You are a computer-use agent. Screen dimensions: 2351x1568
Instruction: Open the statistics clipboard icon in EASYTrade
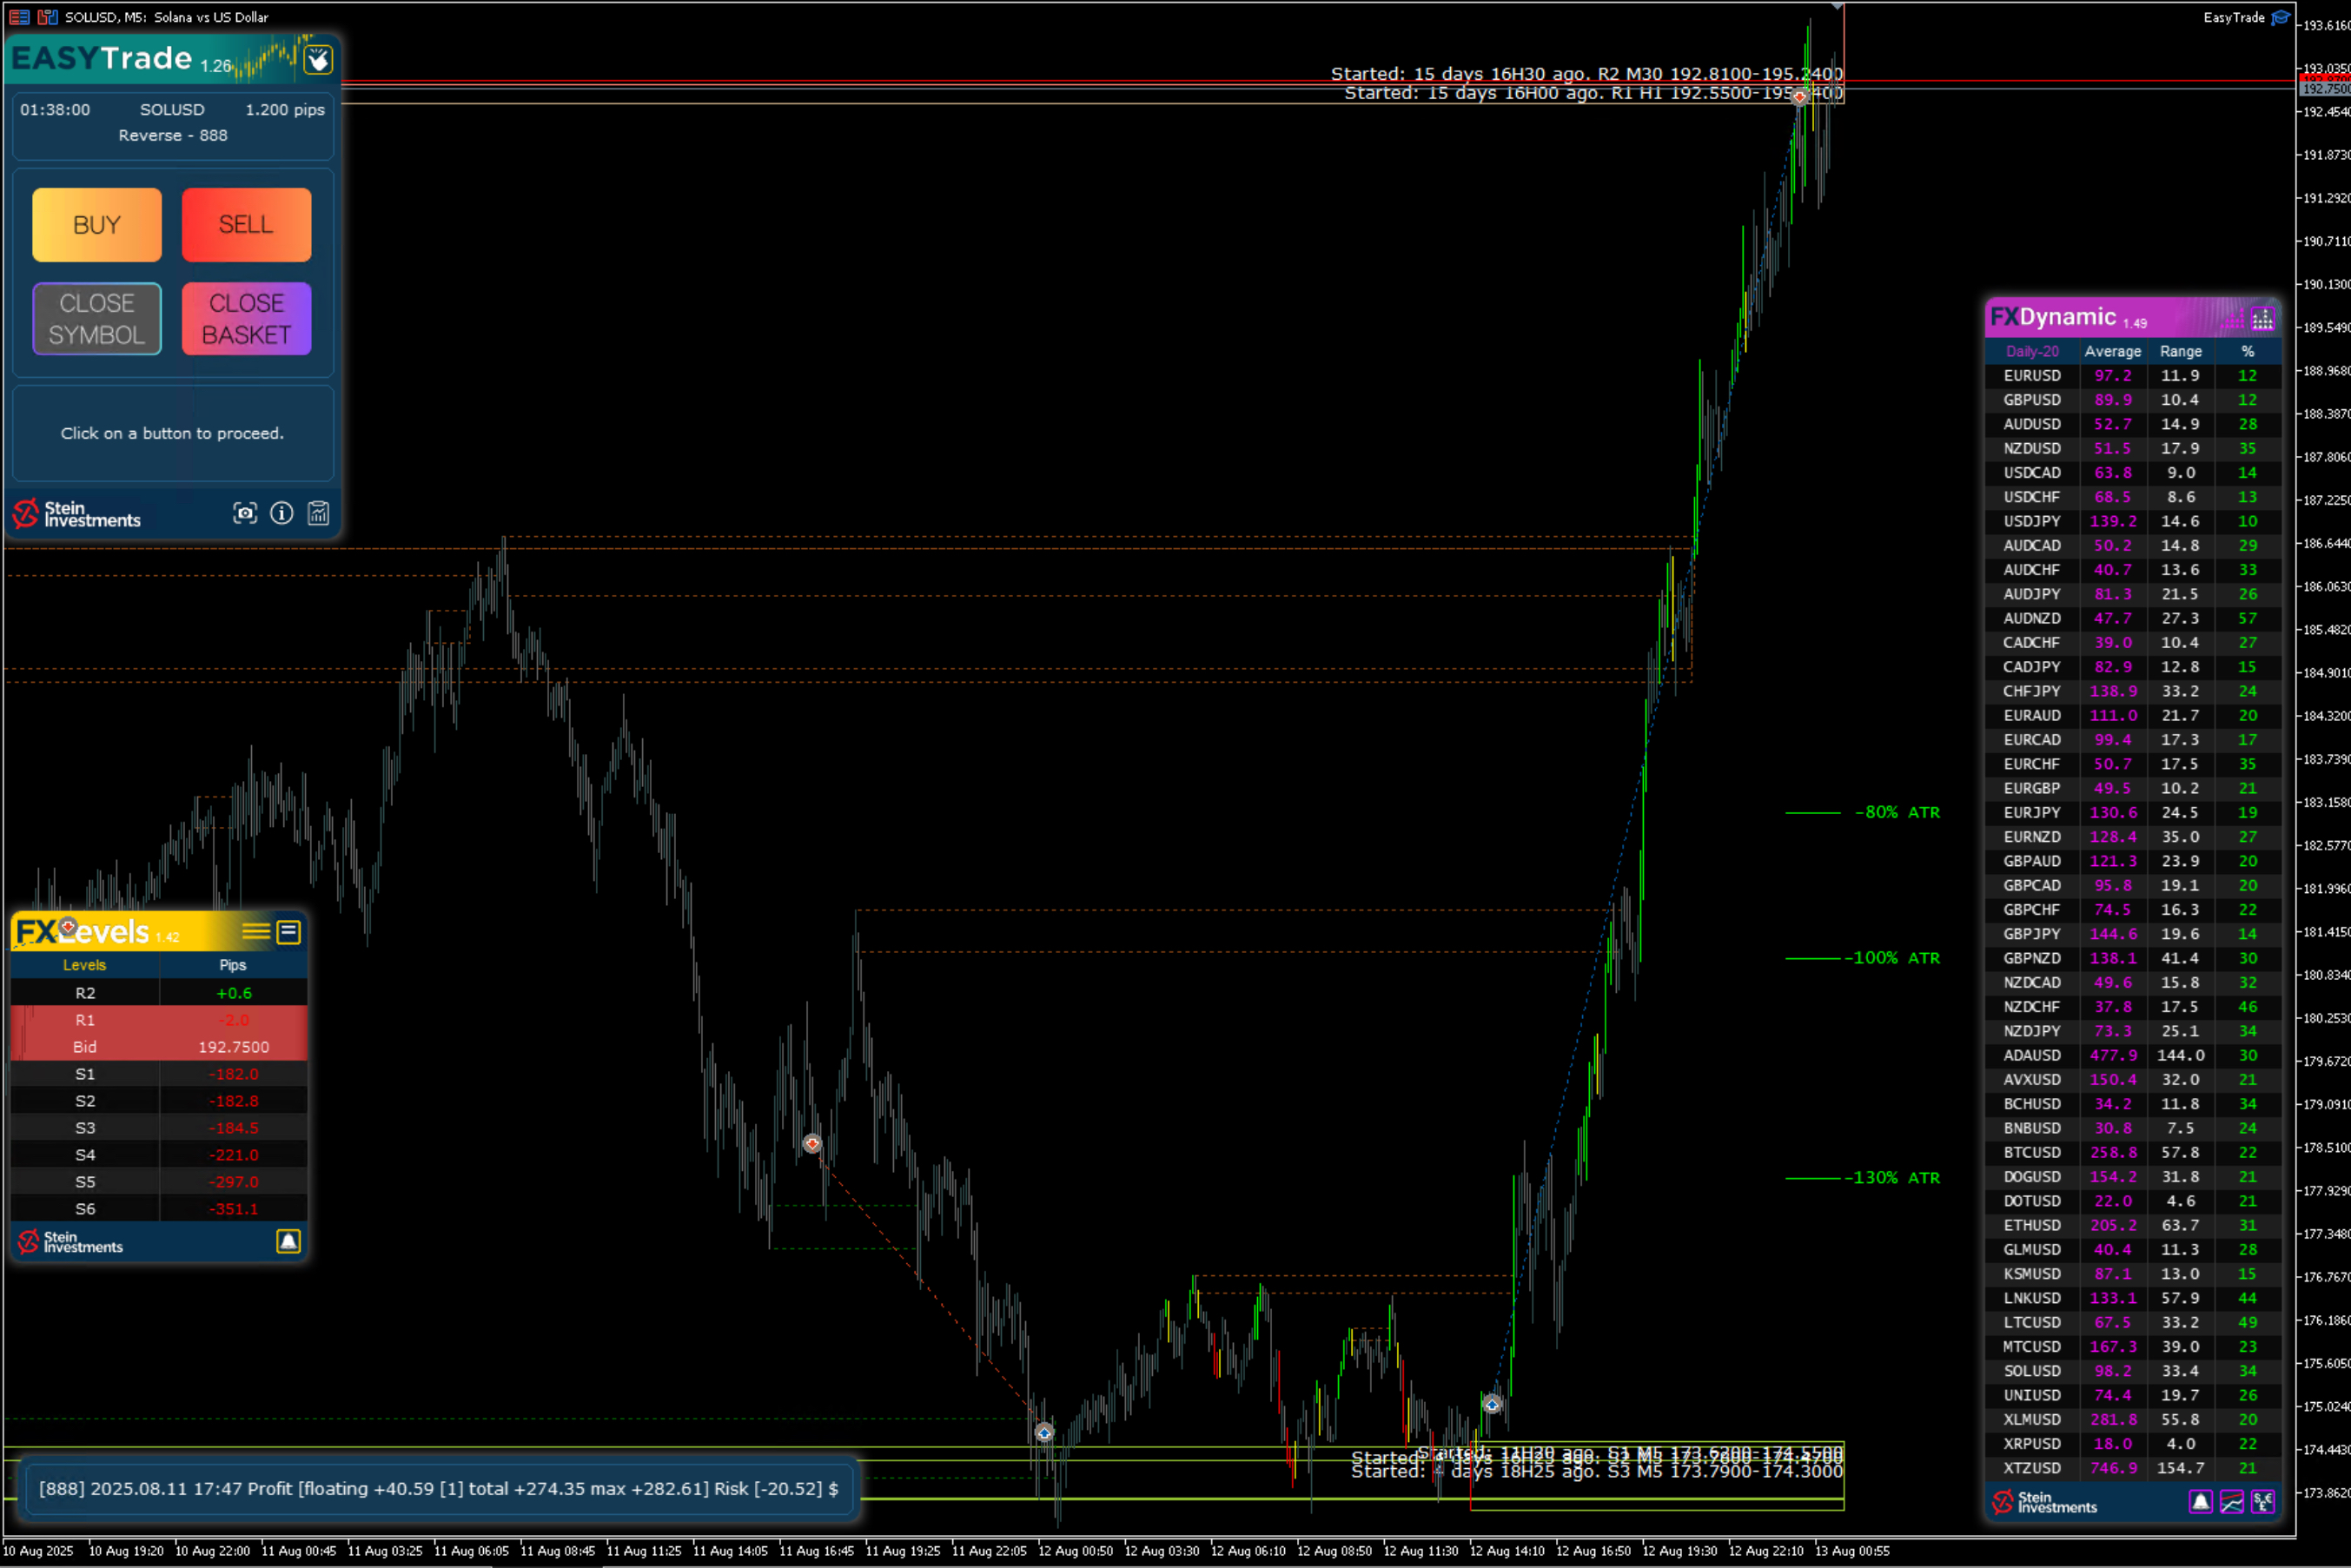(318, 513)
